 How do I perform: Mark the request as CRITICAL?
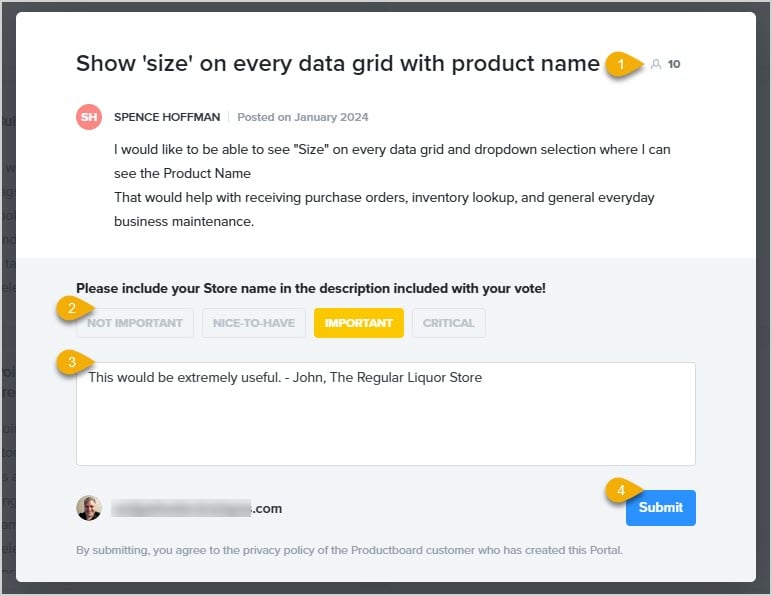(449, 323)
